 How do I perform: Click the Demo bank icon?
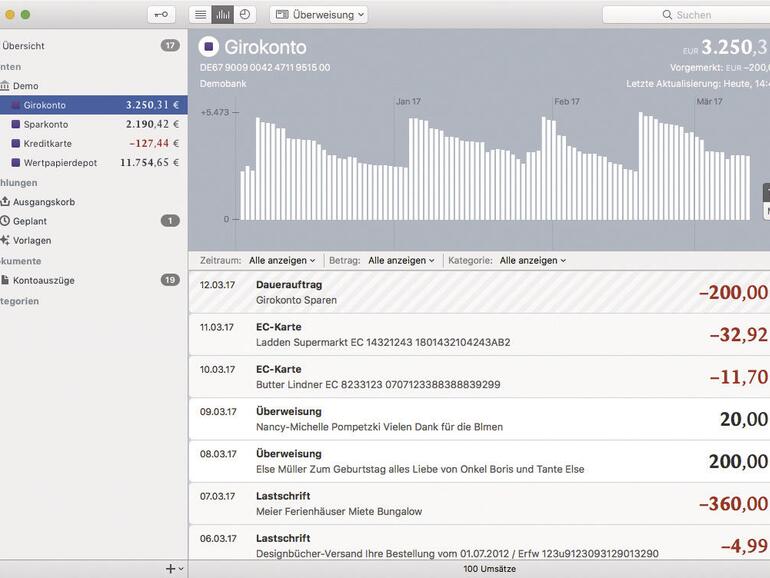point(5,86)
